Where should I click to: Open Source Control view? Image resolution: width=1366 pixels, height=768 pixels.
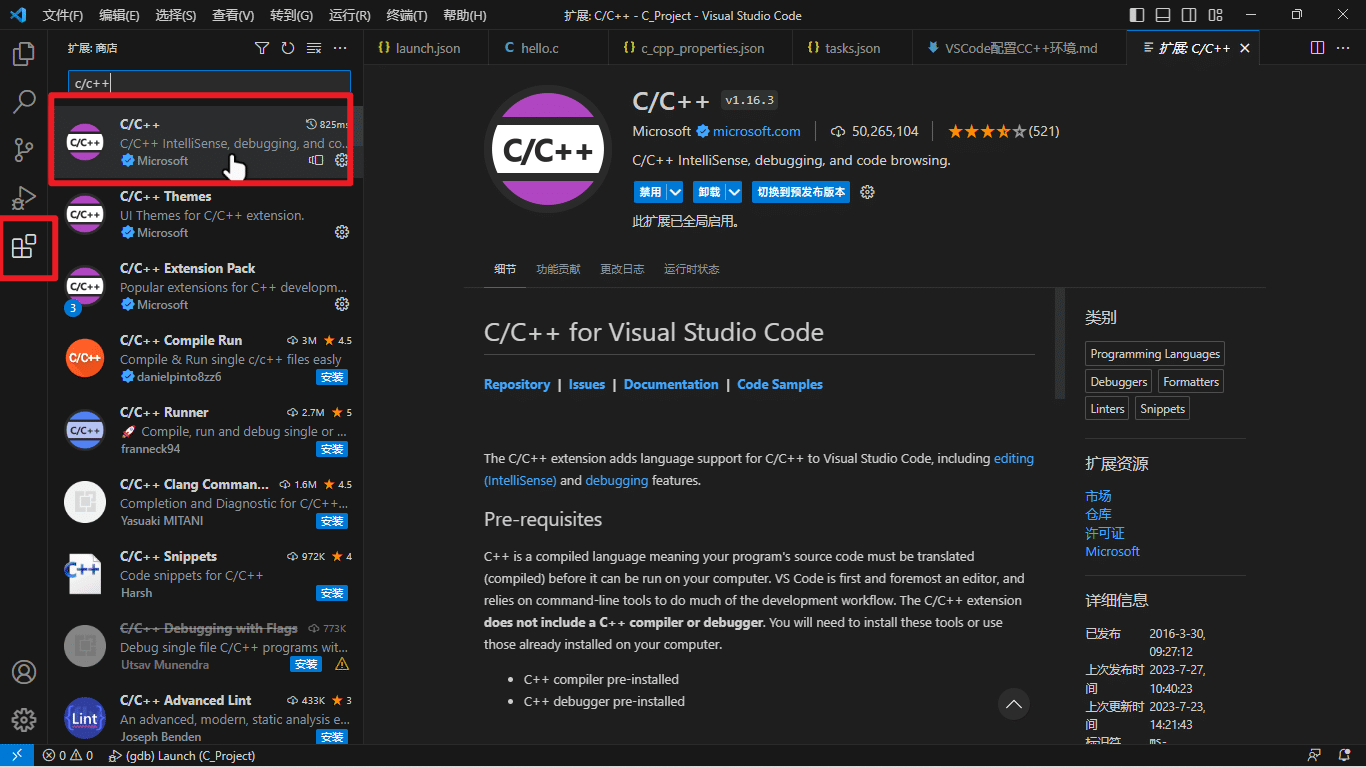click(x=24, y=150)
